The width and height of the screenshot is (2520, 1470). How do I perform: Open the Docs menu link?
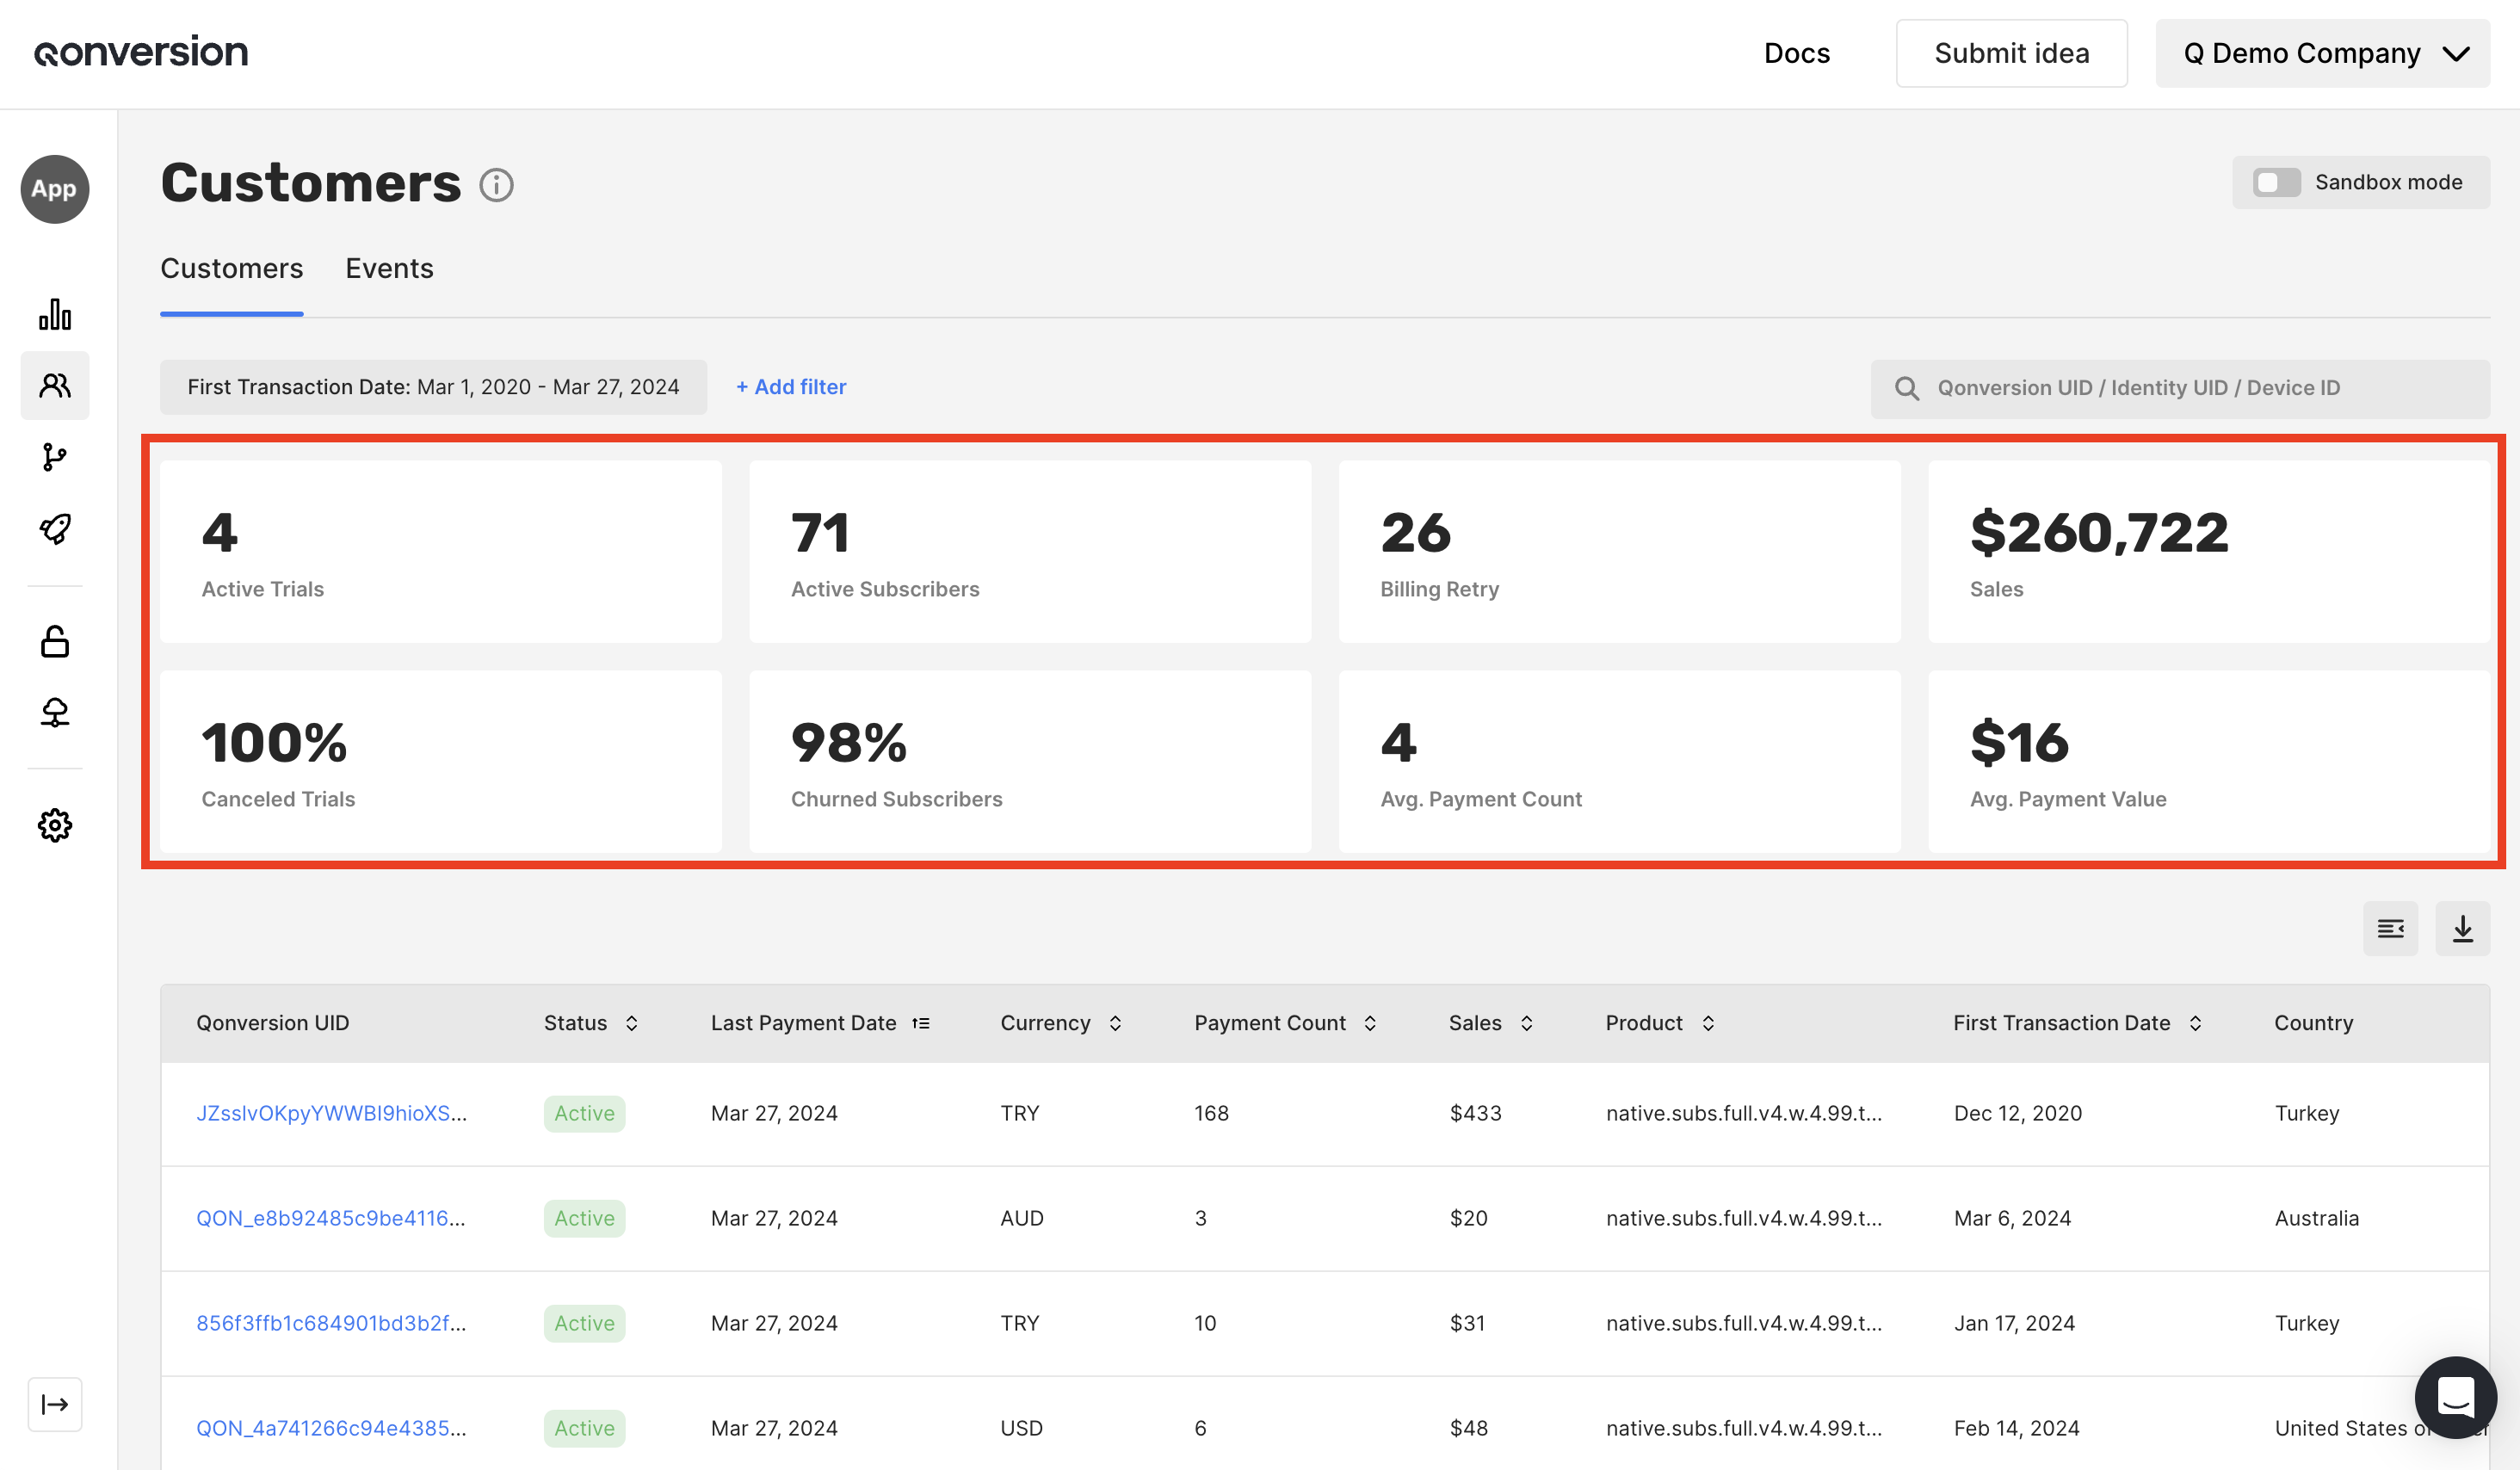(x=1796, y=53)
